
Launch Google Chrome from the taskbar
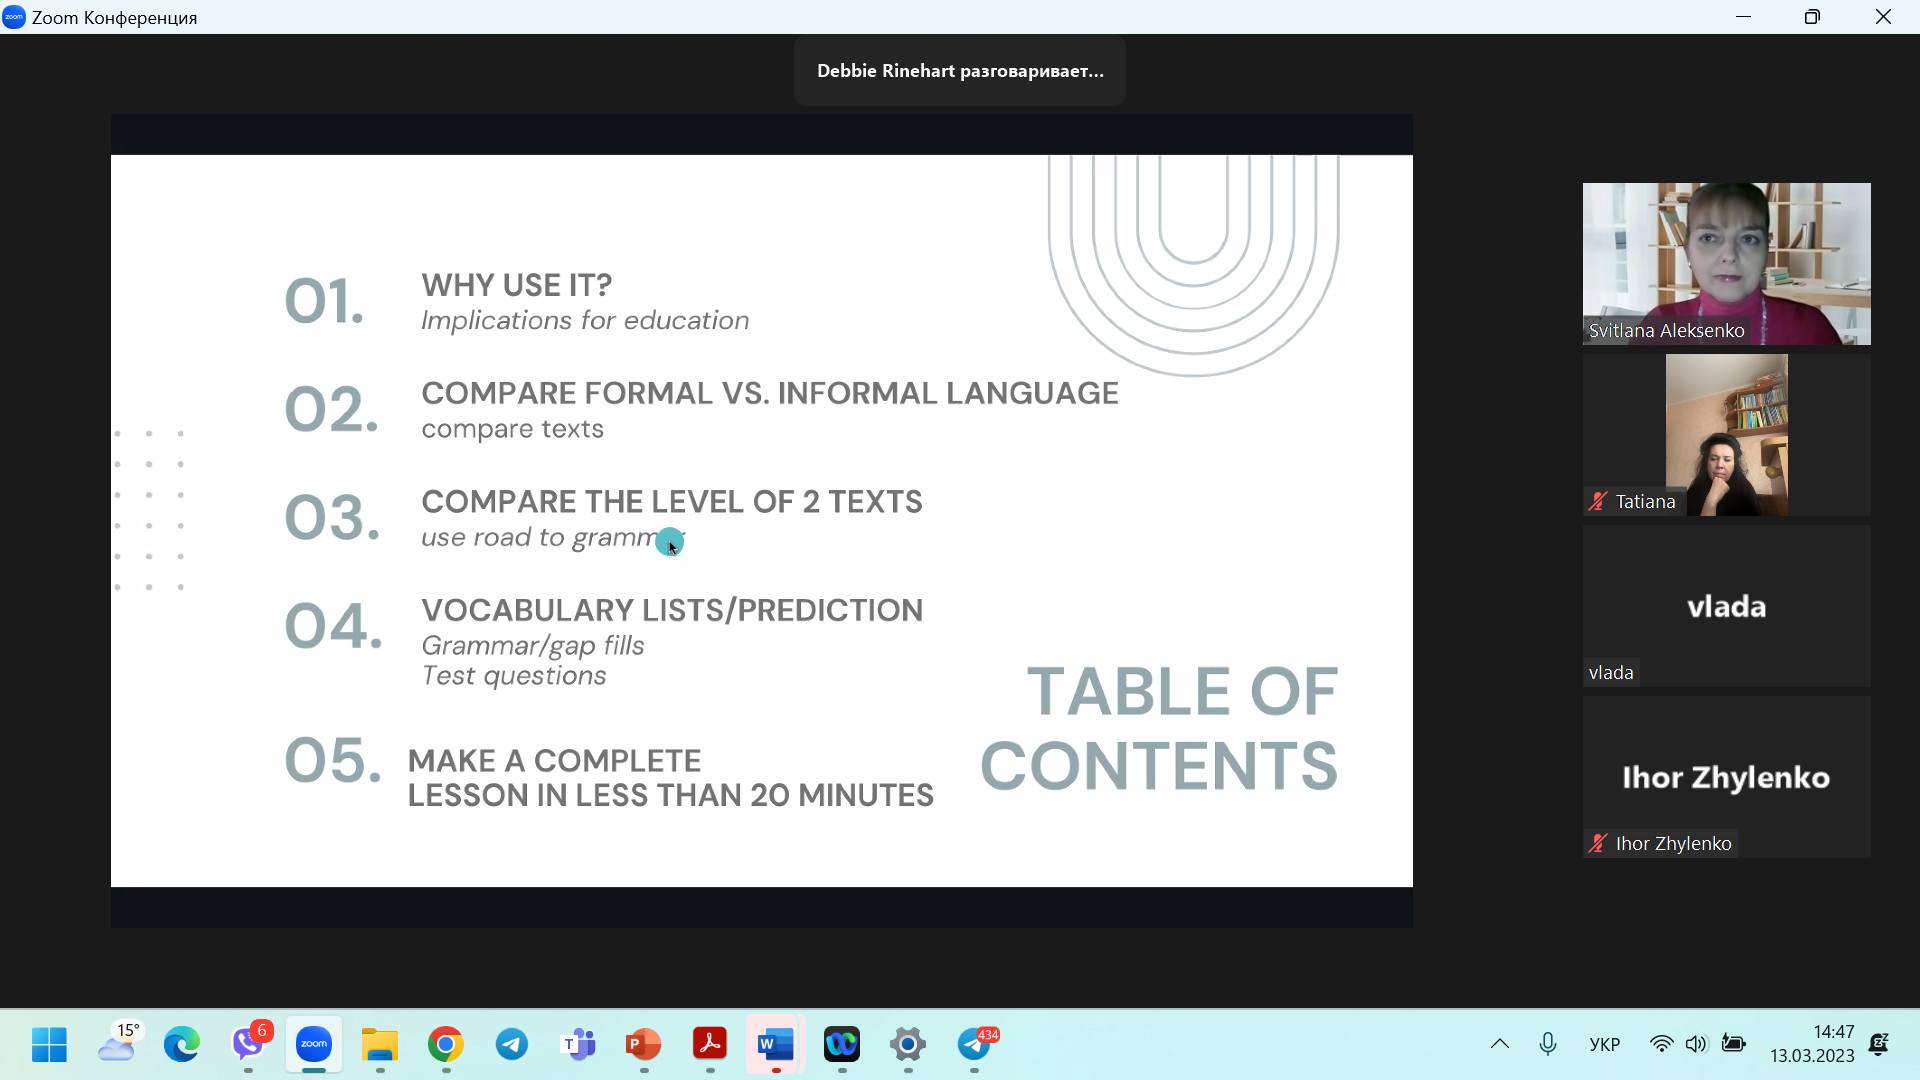point(446,1045)
